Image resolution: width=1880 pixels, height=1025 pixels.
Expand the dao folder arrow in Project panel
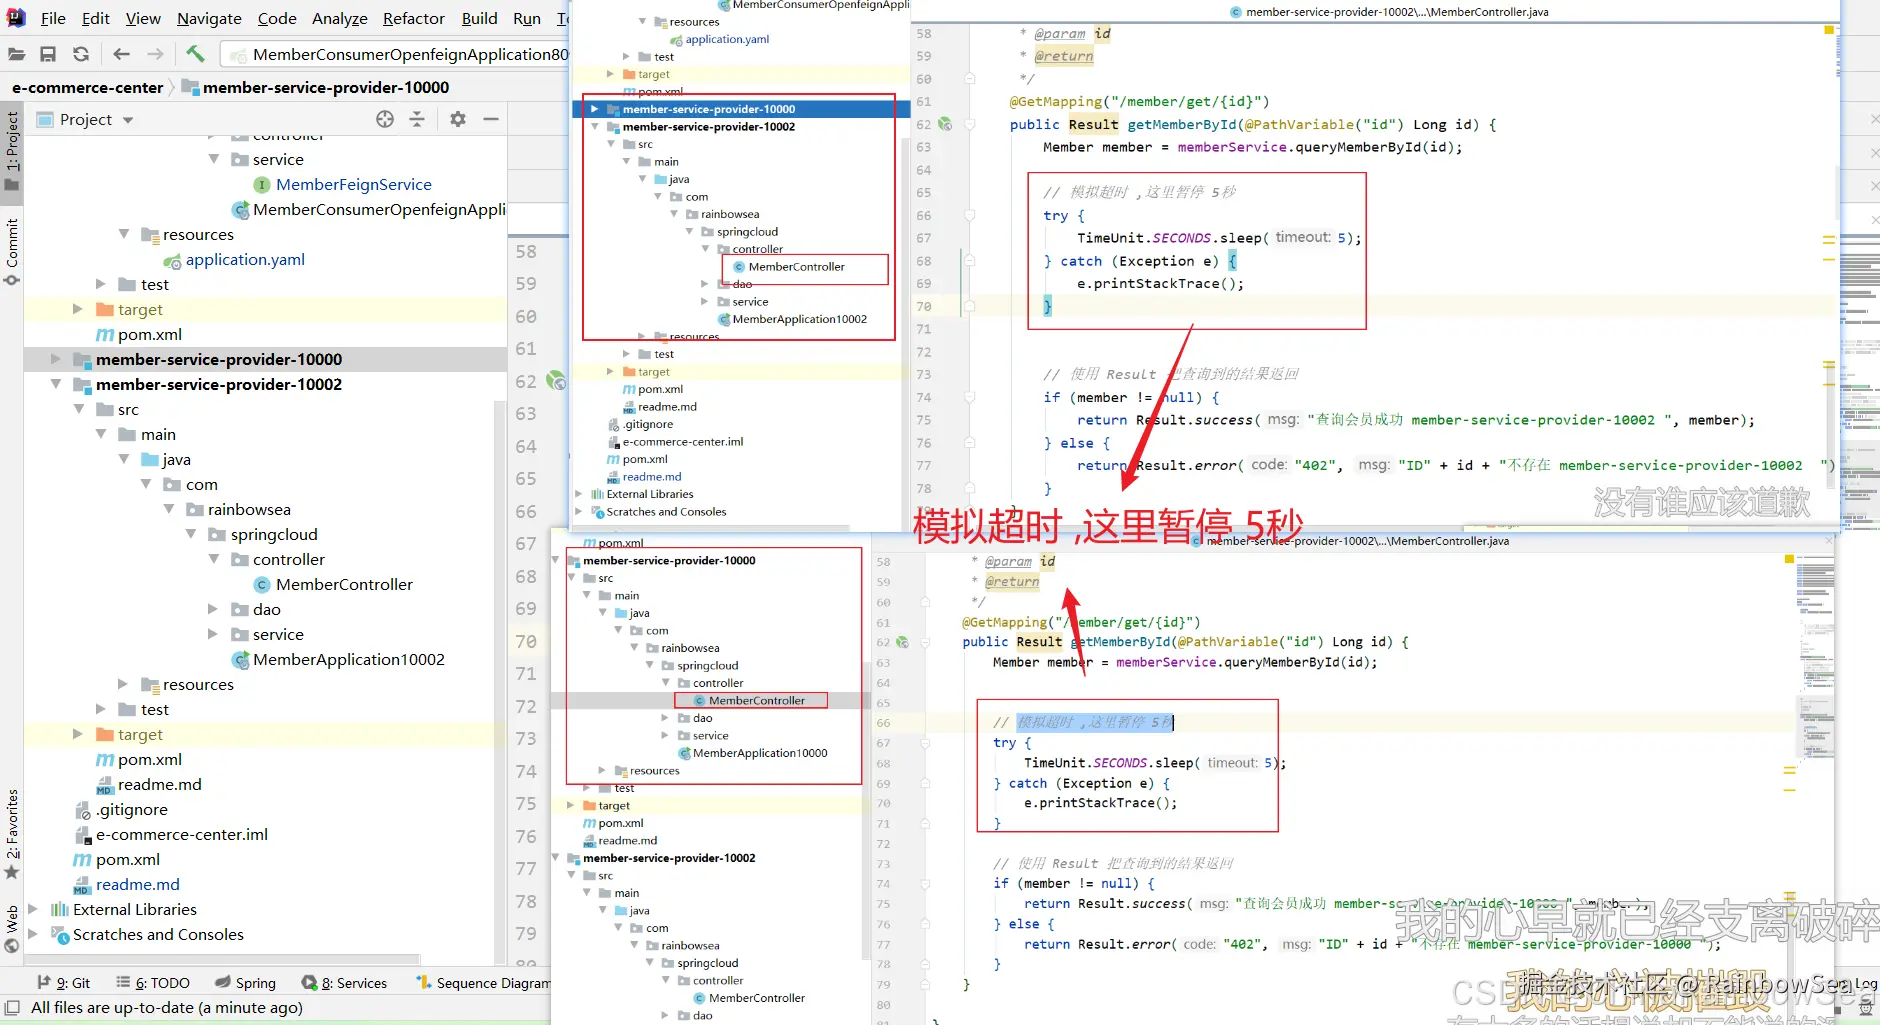[x=213, y=609]
